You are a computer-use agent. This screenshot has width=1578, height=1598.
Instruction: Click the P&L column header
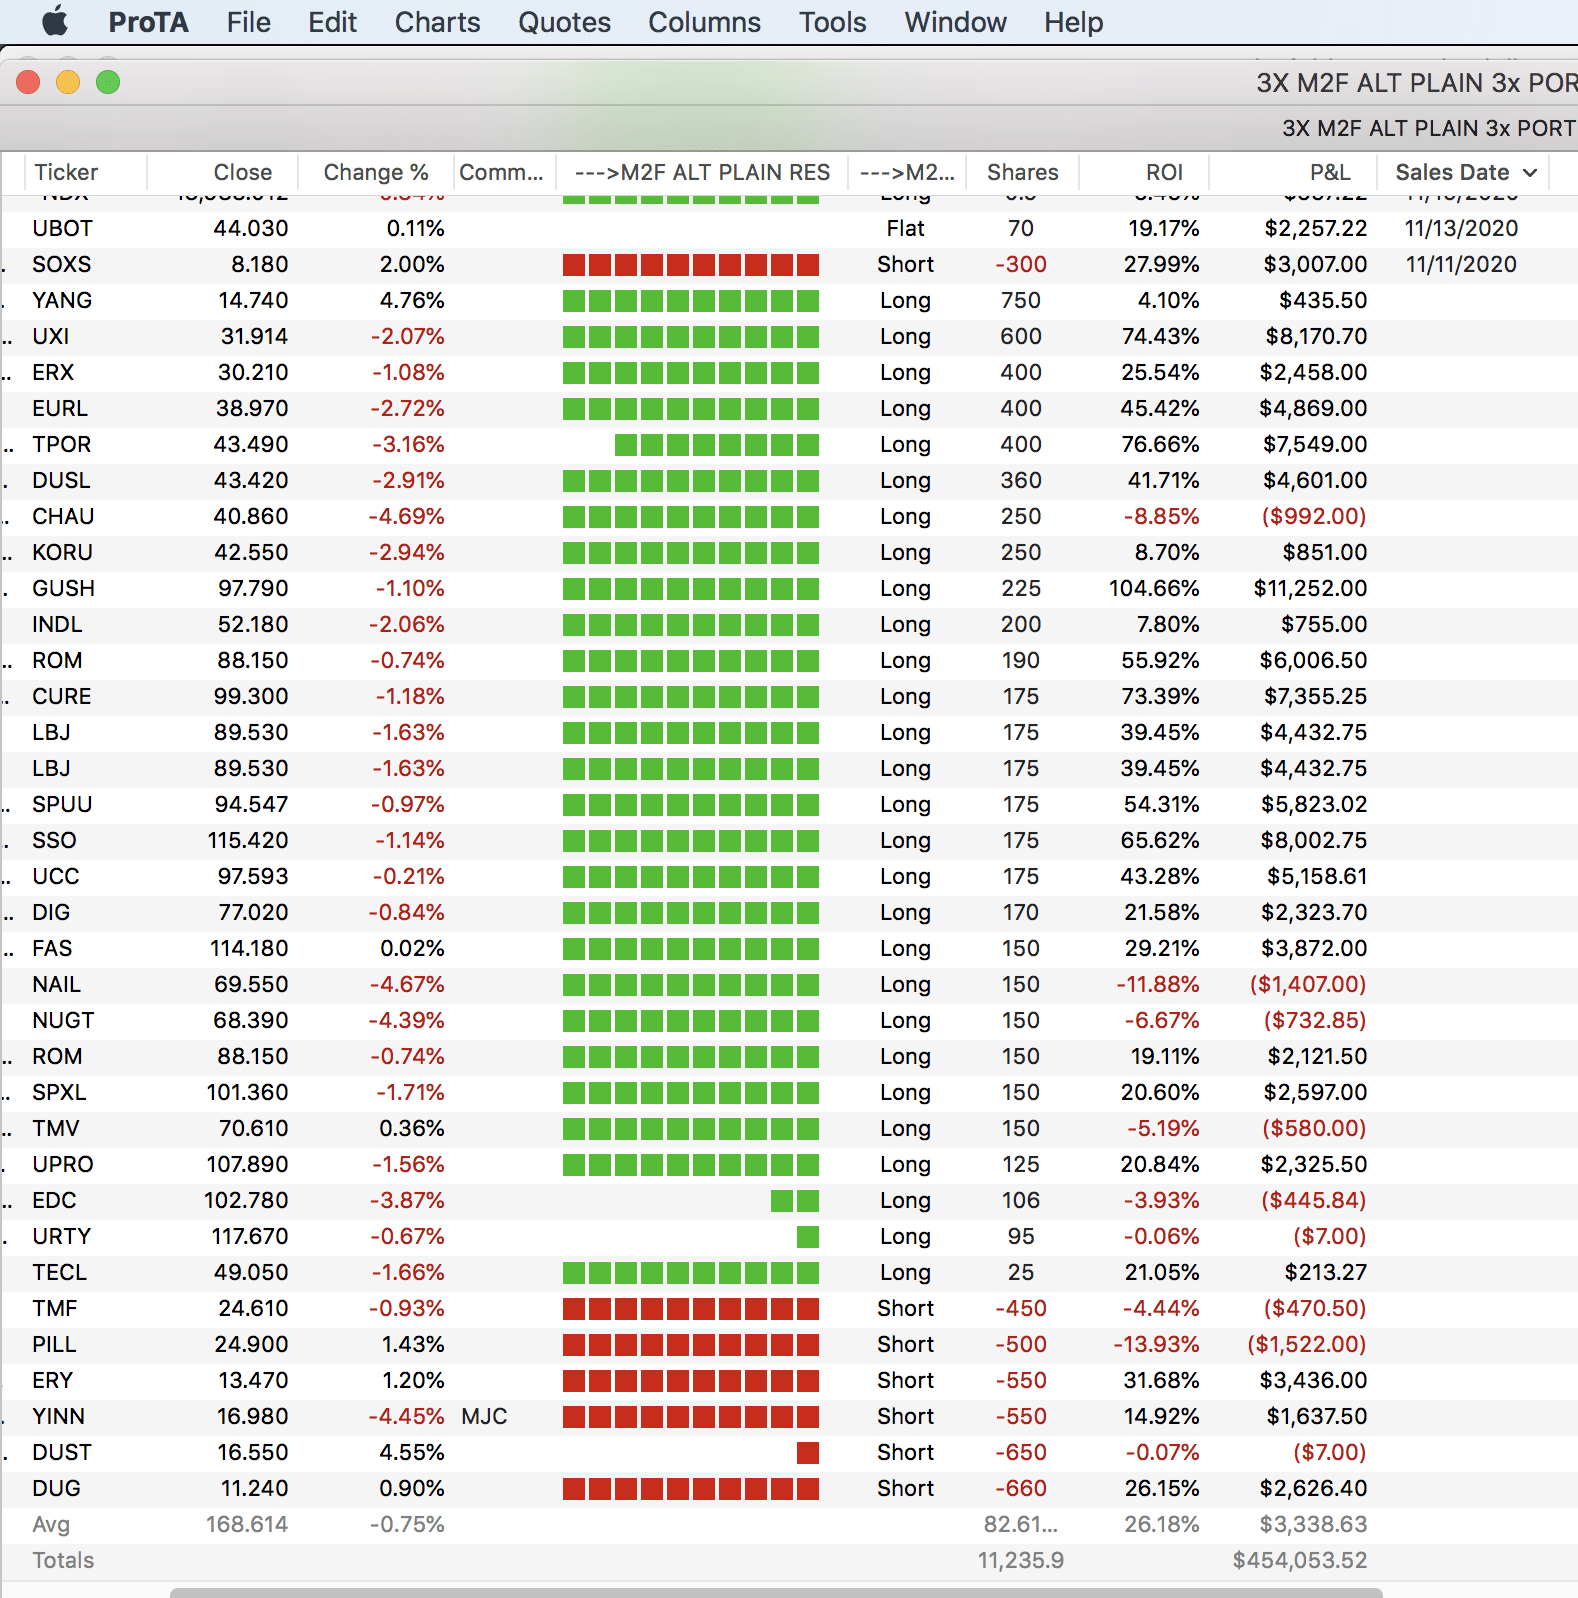pyautogui.click(x=1329, y=172)
